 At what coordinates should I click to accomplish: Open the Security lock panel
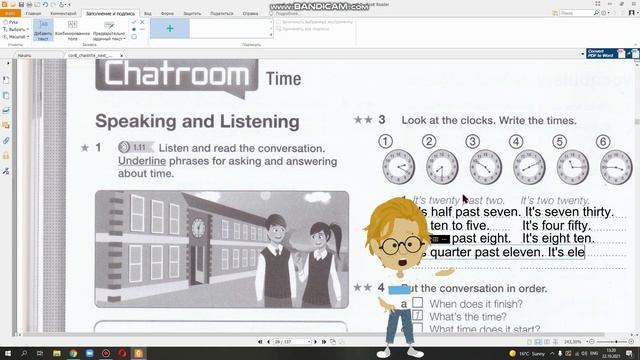(x=6, y=156)
